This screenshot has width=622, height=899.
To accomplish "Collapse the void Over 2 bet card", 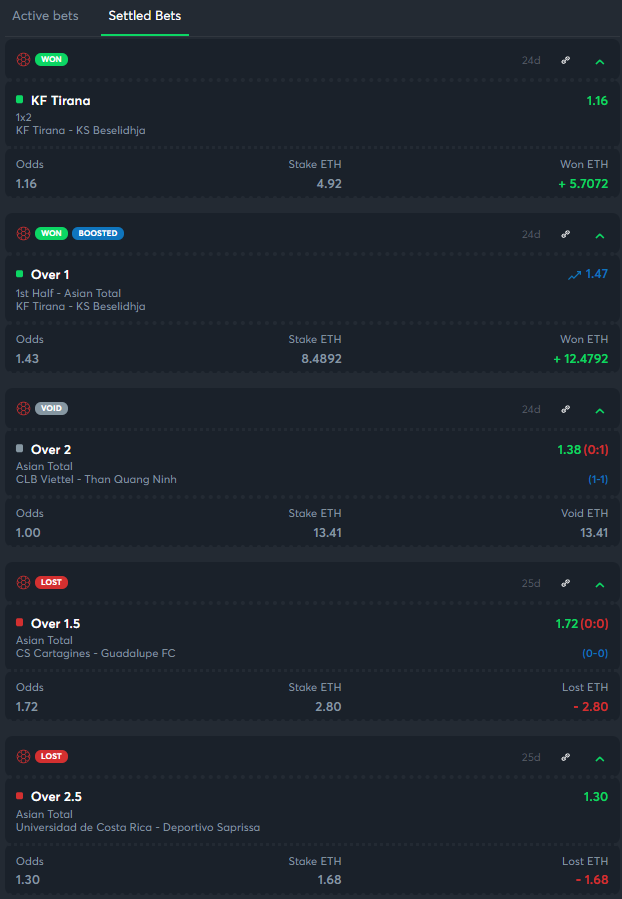I will click(599, 410).
